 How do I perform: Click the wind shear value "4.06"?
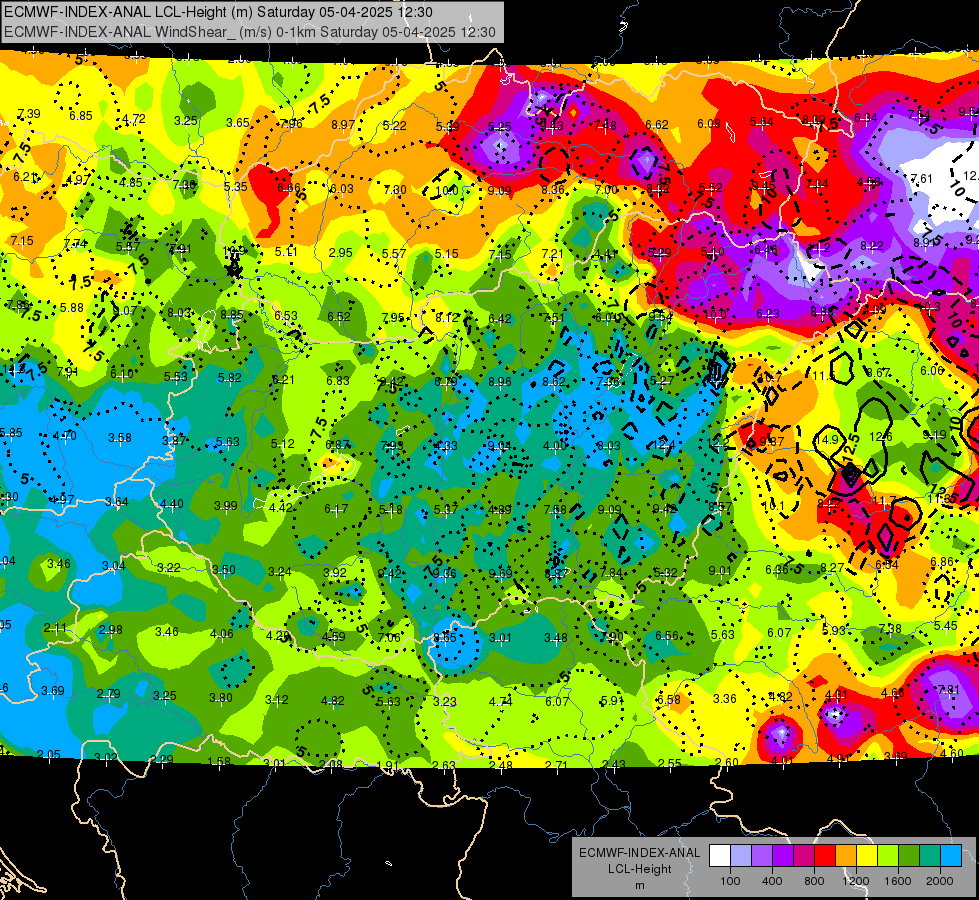[222, 634]
